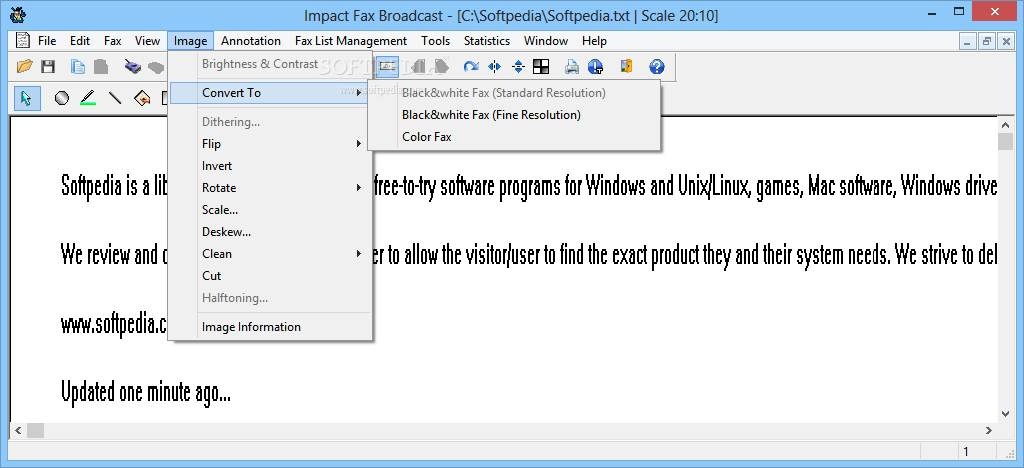Expand the Convert To submenu arrow
The width and height of the screenshot is (1024, 468).
click(359, 93)
